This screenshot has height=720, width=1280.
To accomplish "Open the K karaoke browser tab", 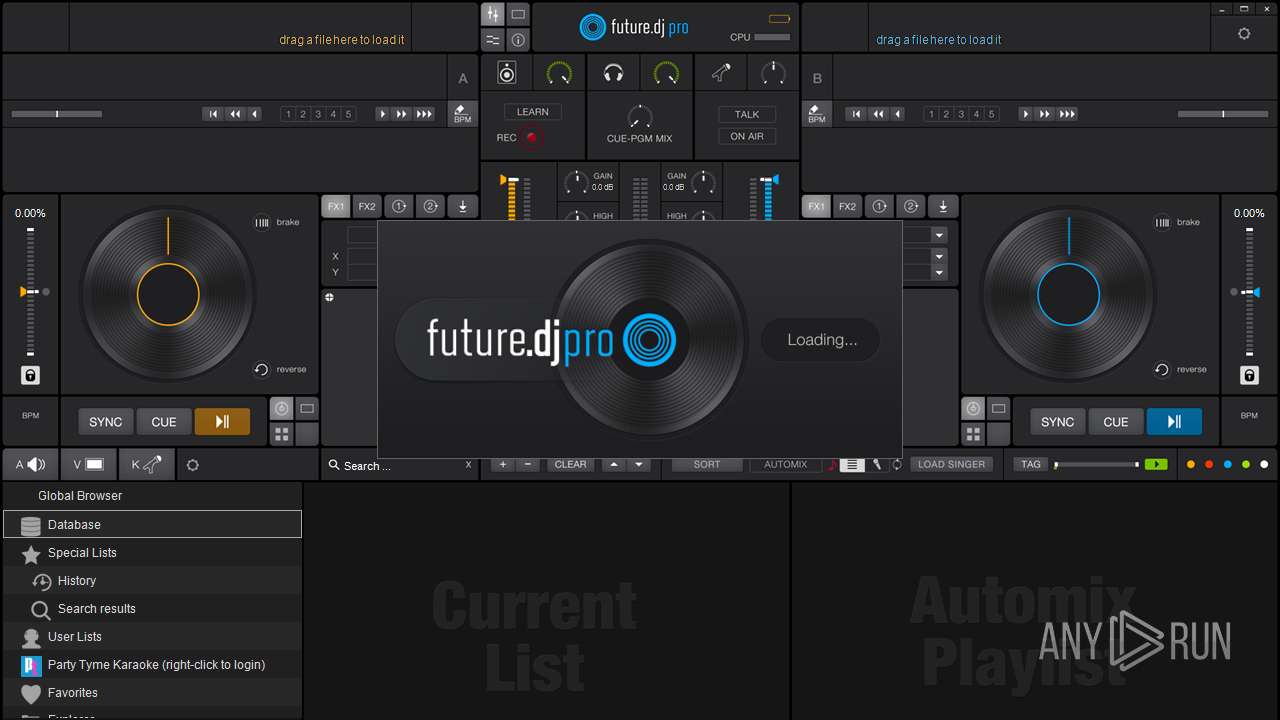I will click(x=146, y=464).
